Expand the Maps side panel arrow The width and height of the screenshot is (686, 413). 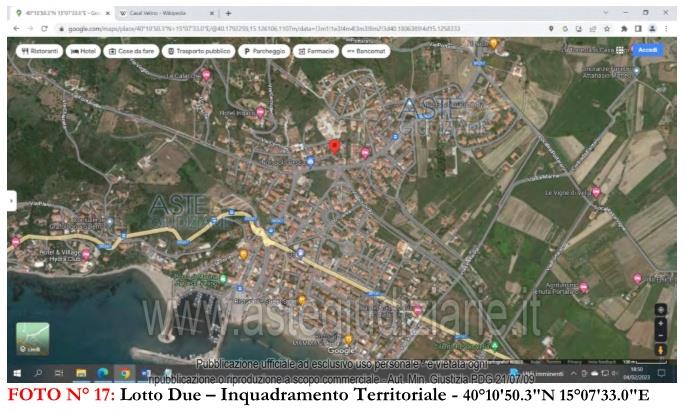[x=12, y=201]
